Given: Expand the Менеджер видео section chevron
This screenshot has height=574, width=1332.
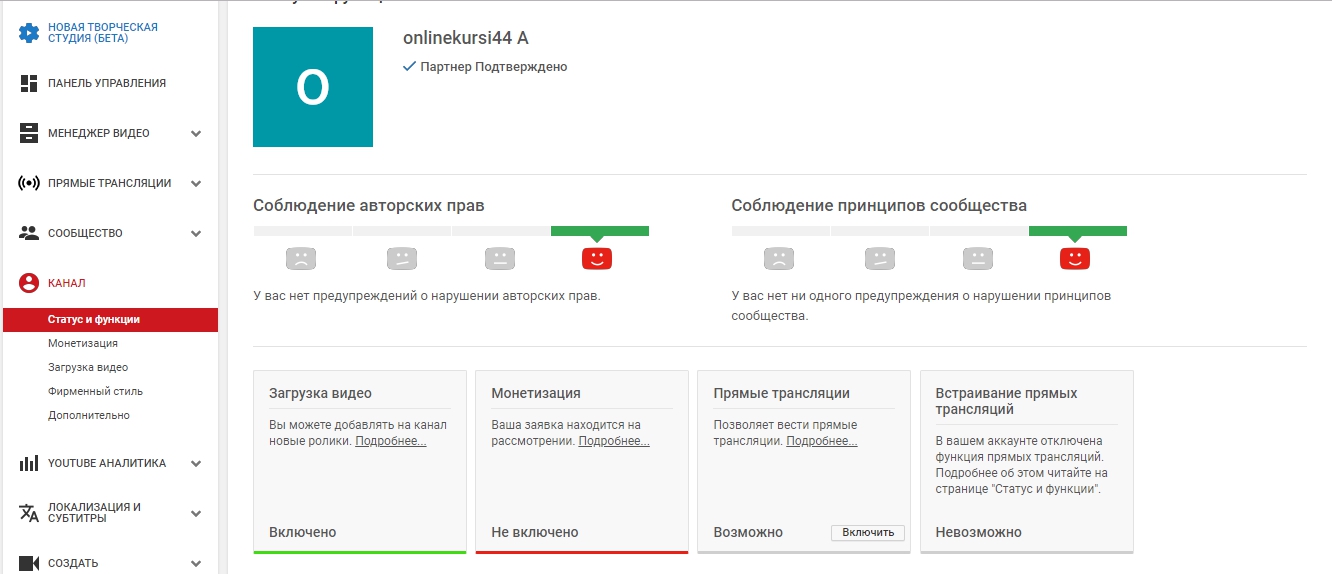Looking at the screenshot, I should (196, 133).
